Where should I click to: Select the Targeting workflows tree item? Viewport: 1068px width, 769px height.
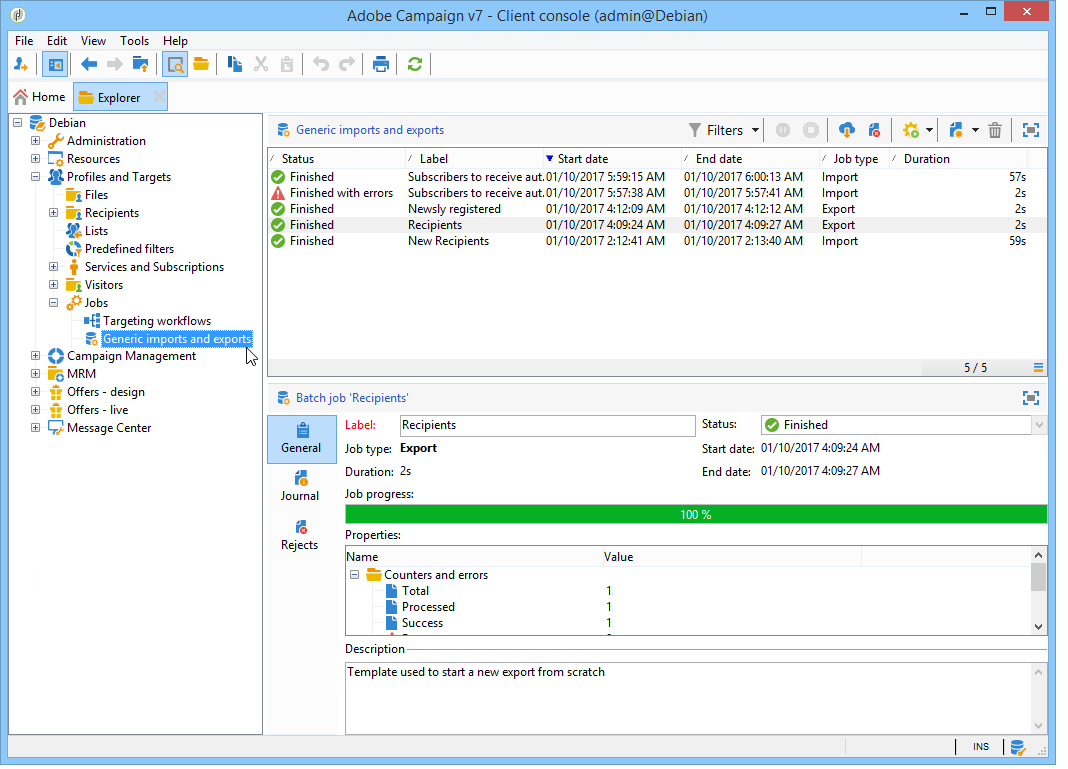click(x=157, y=321)
